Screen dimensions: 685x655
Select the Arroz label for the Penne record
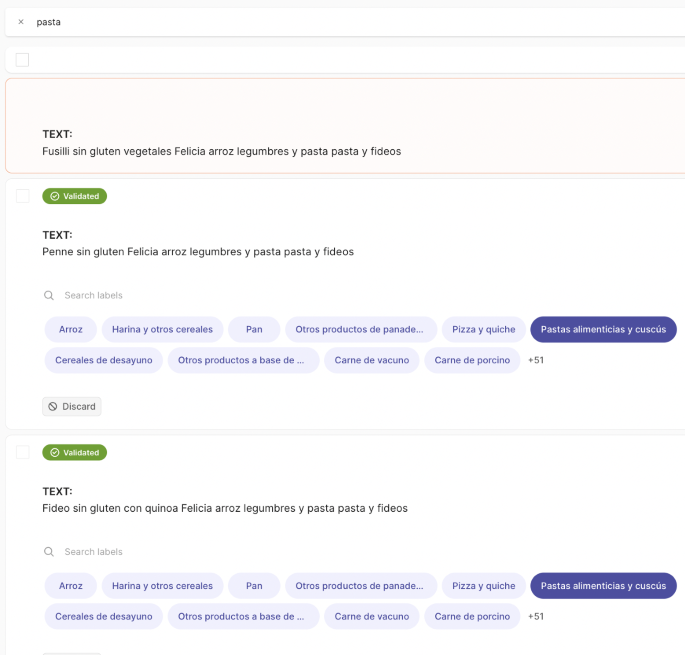[71, 329]
